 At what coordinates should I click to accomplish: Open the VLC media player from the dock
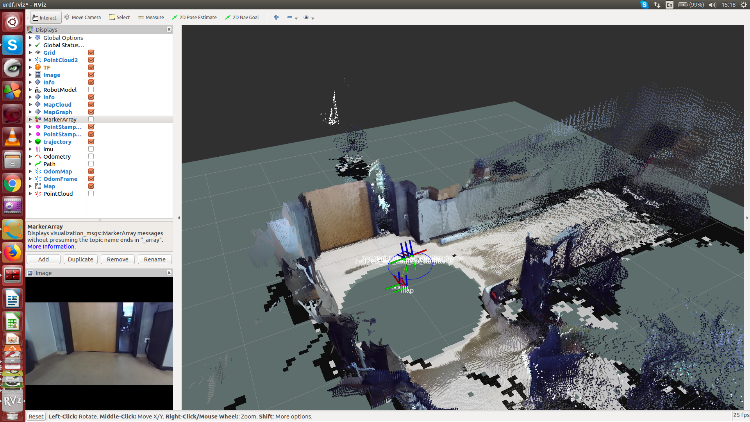coord(12,137)
